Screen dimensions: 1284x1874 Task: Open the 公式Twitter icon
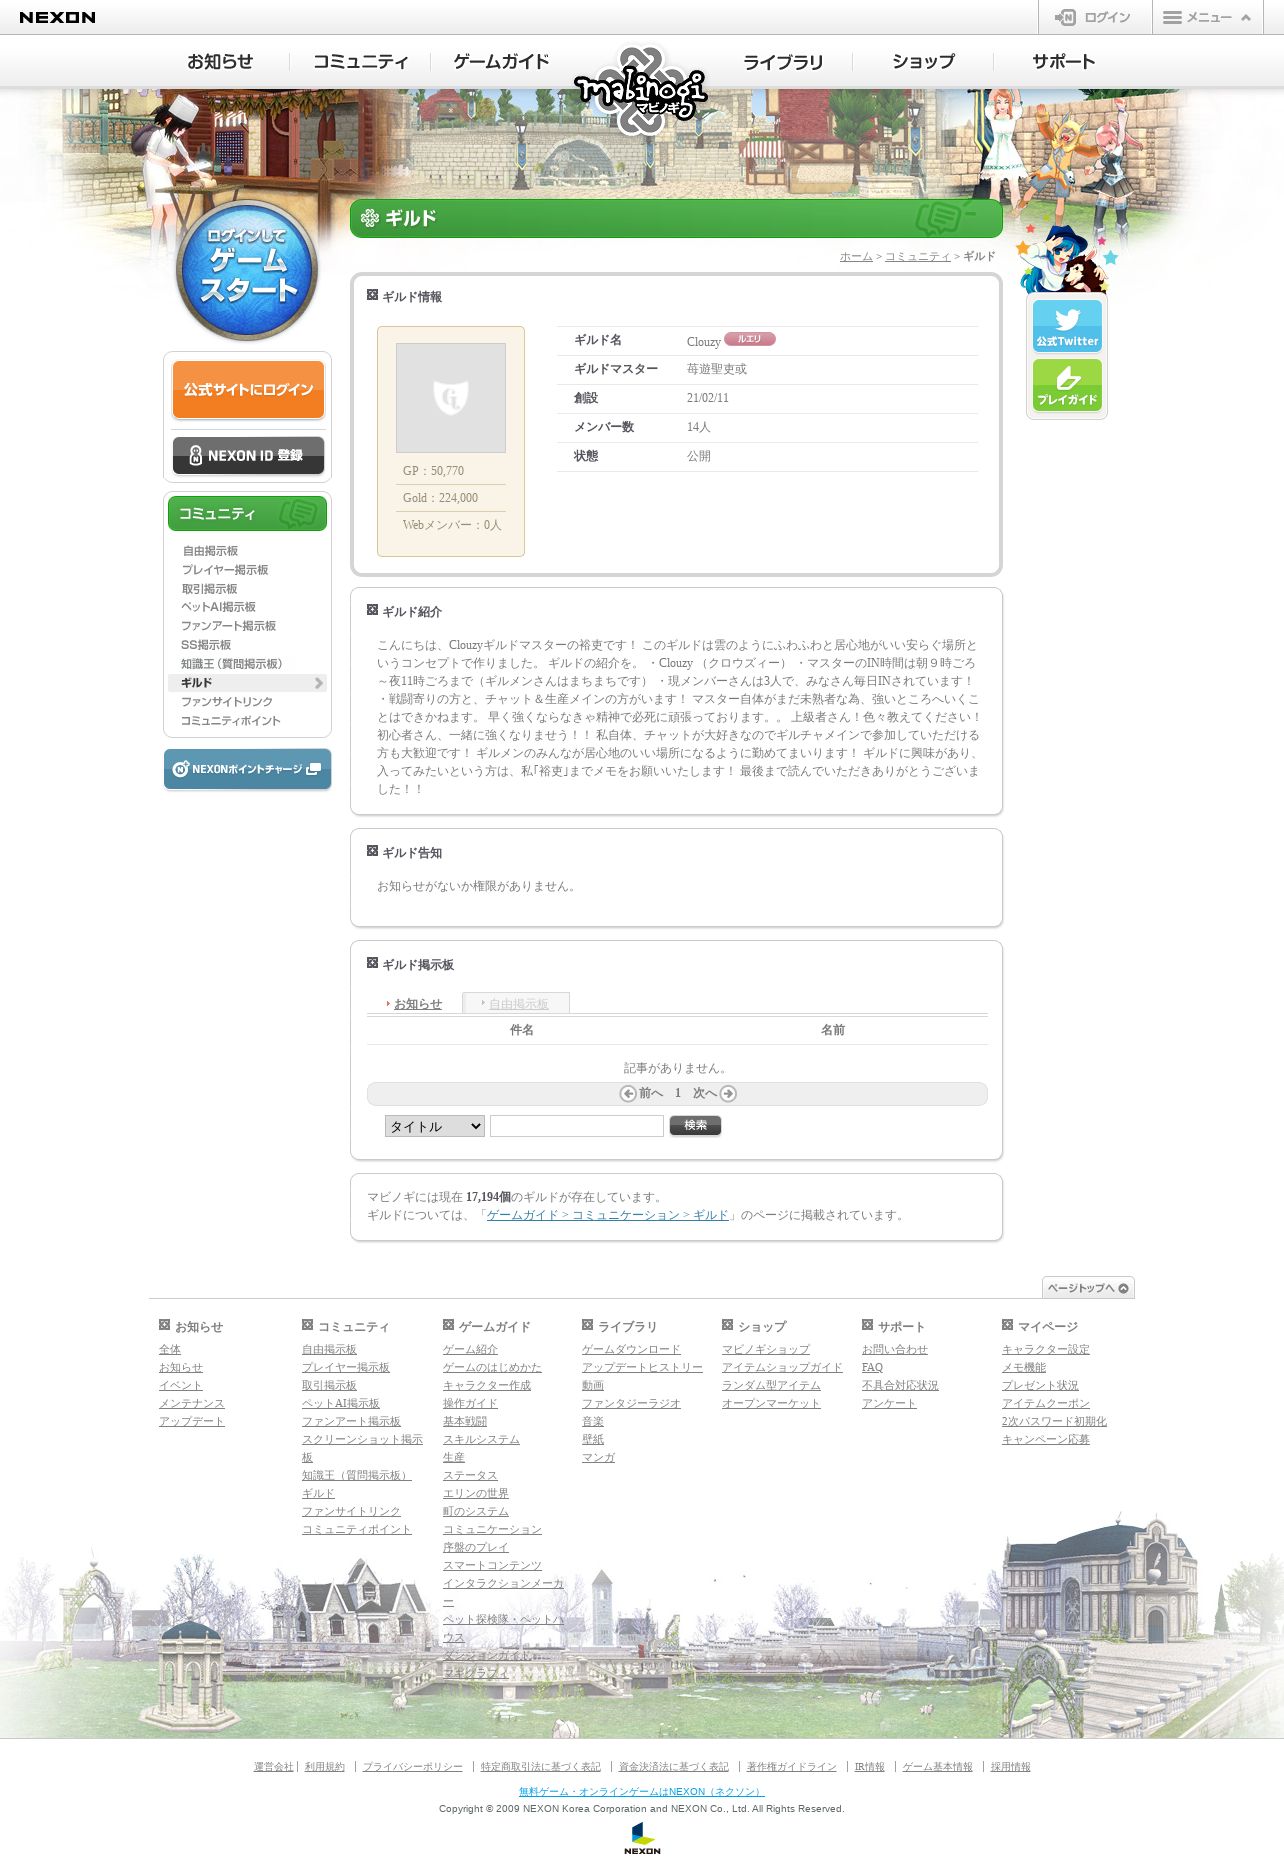click(1067, 326)
